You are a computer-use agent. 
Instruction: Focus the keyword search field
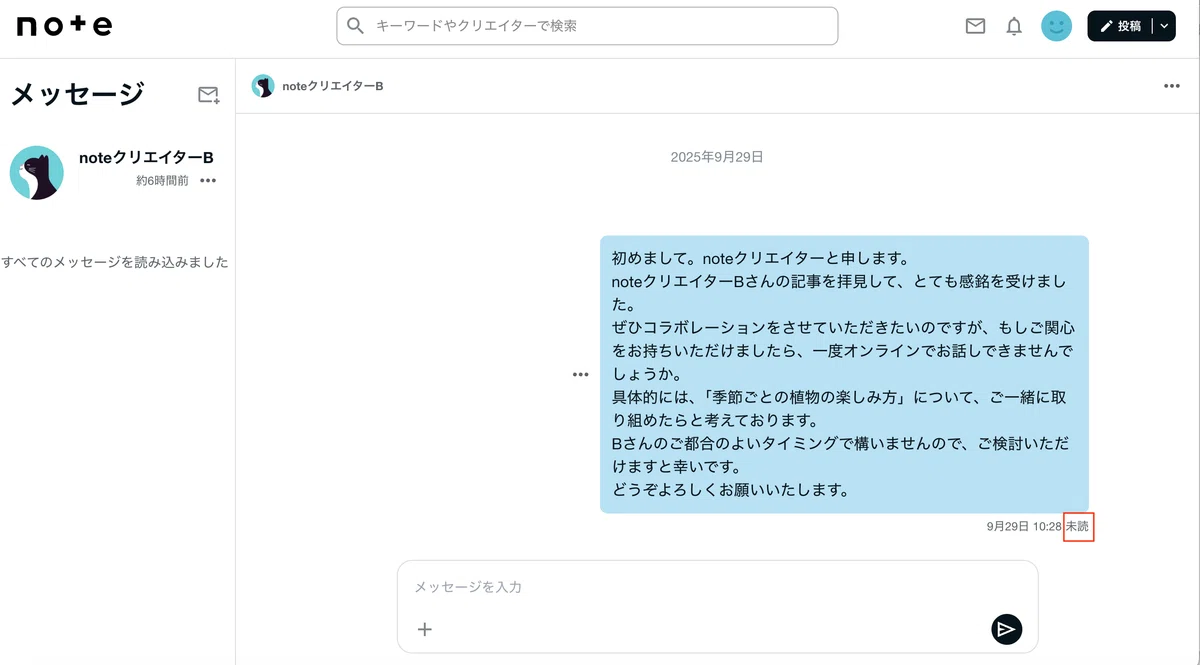tap(587, 26)
